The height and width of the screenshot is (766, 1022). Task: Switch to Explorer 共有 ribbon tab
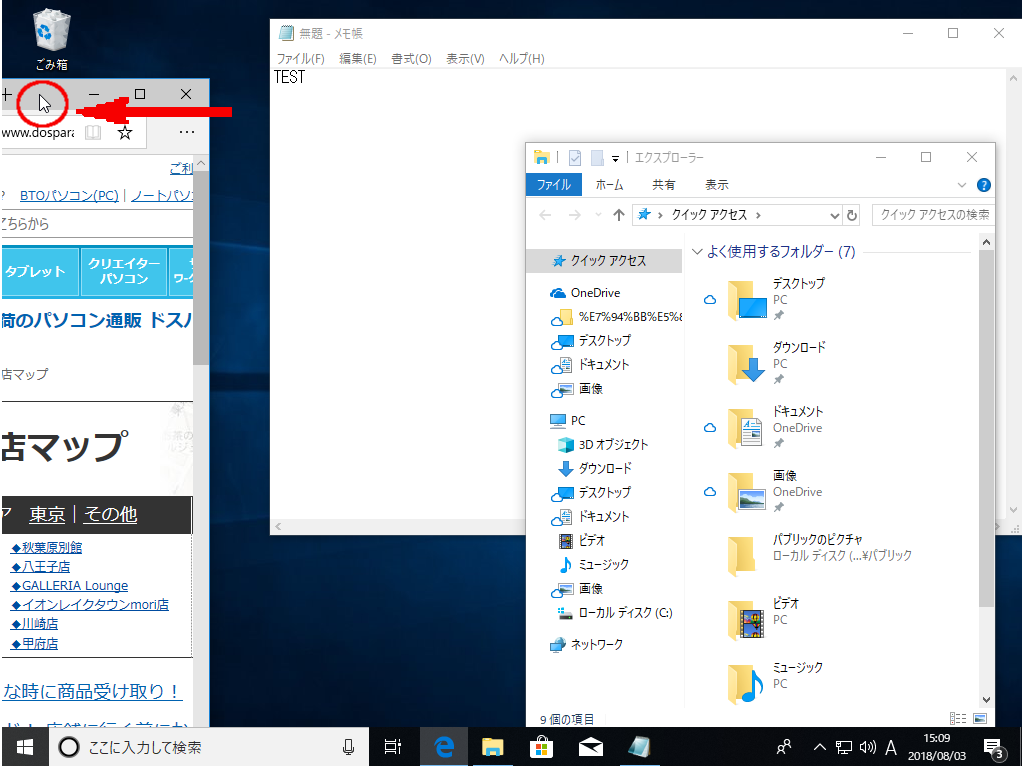[664, 185]
